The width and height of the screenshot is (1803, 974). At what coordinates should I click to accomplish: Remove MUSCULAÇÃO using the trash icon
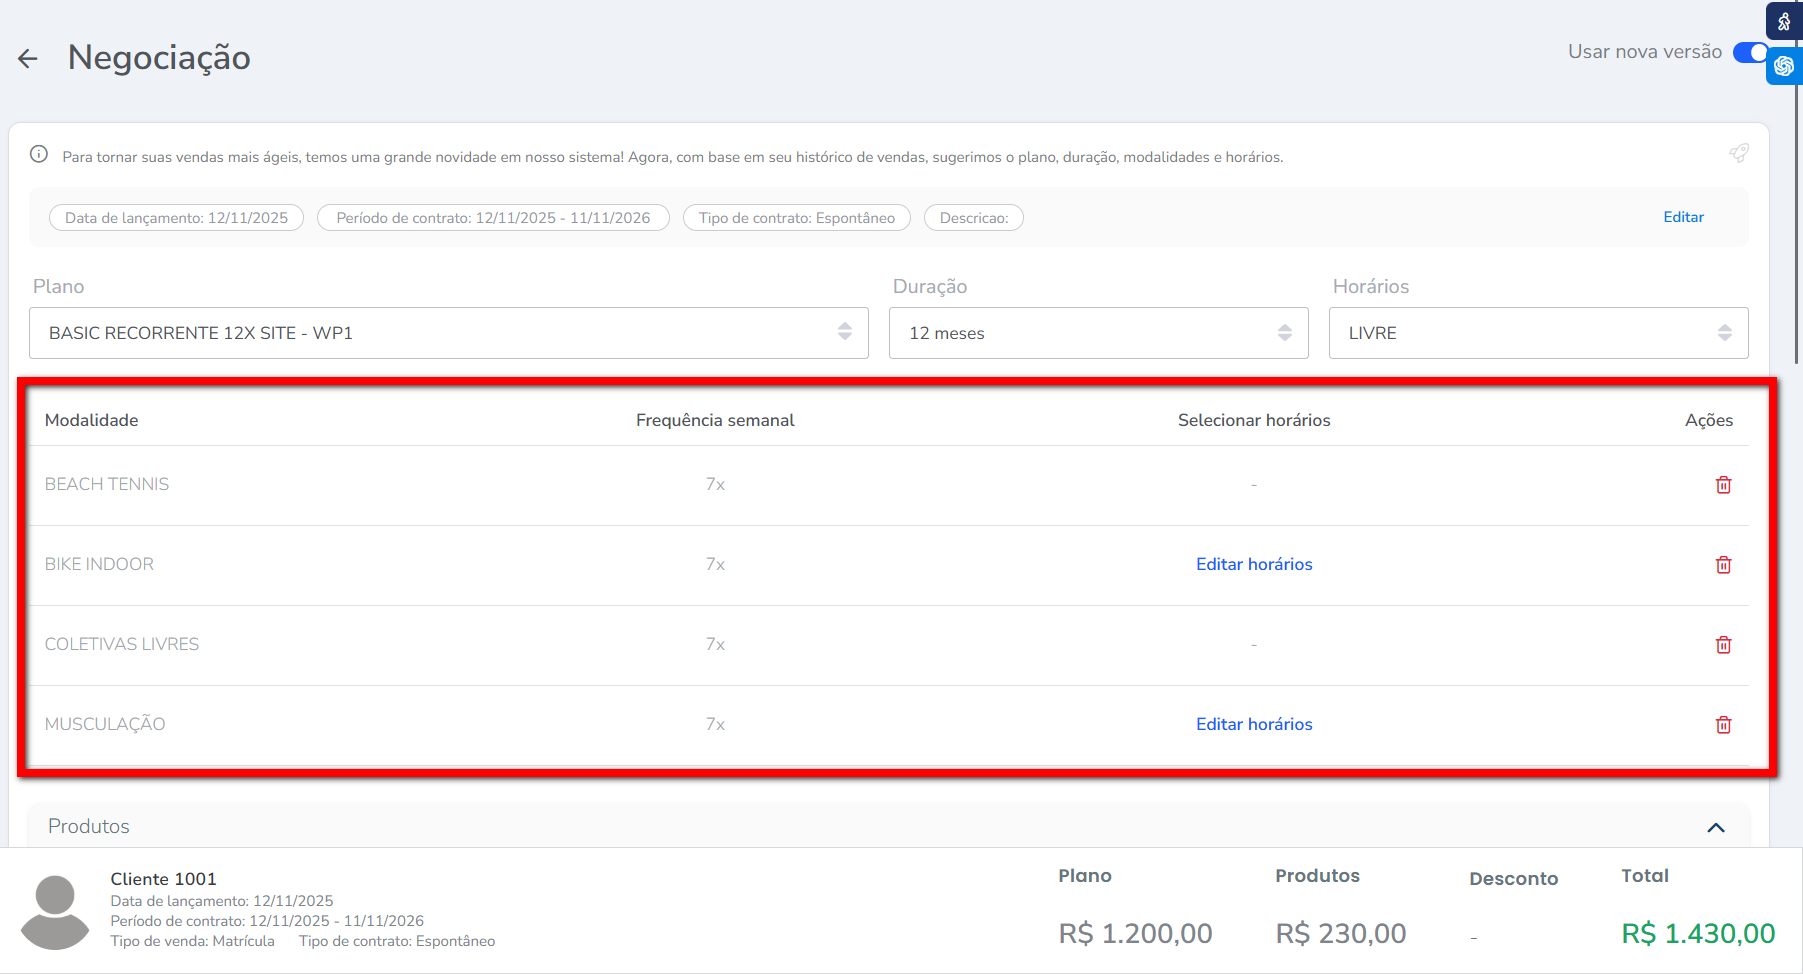[1723, 725]
